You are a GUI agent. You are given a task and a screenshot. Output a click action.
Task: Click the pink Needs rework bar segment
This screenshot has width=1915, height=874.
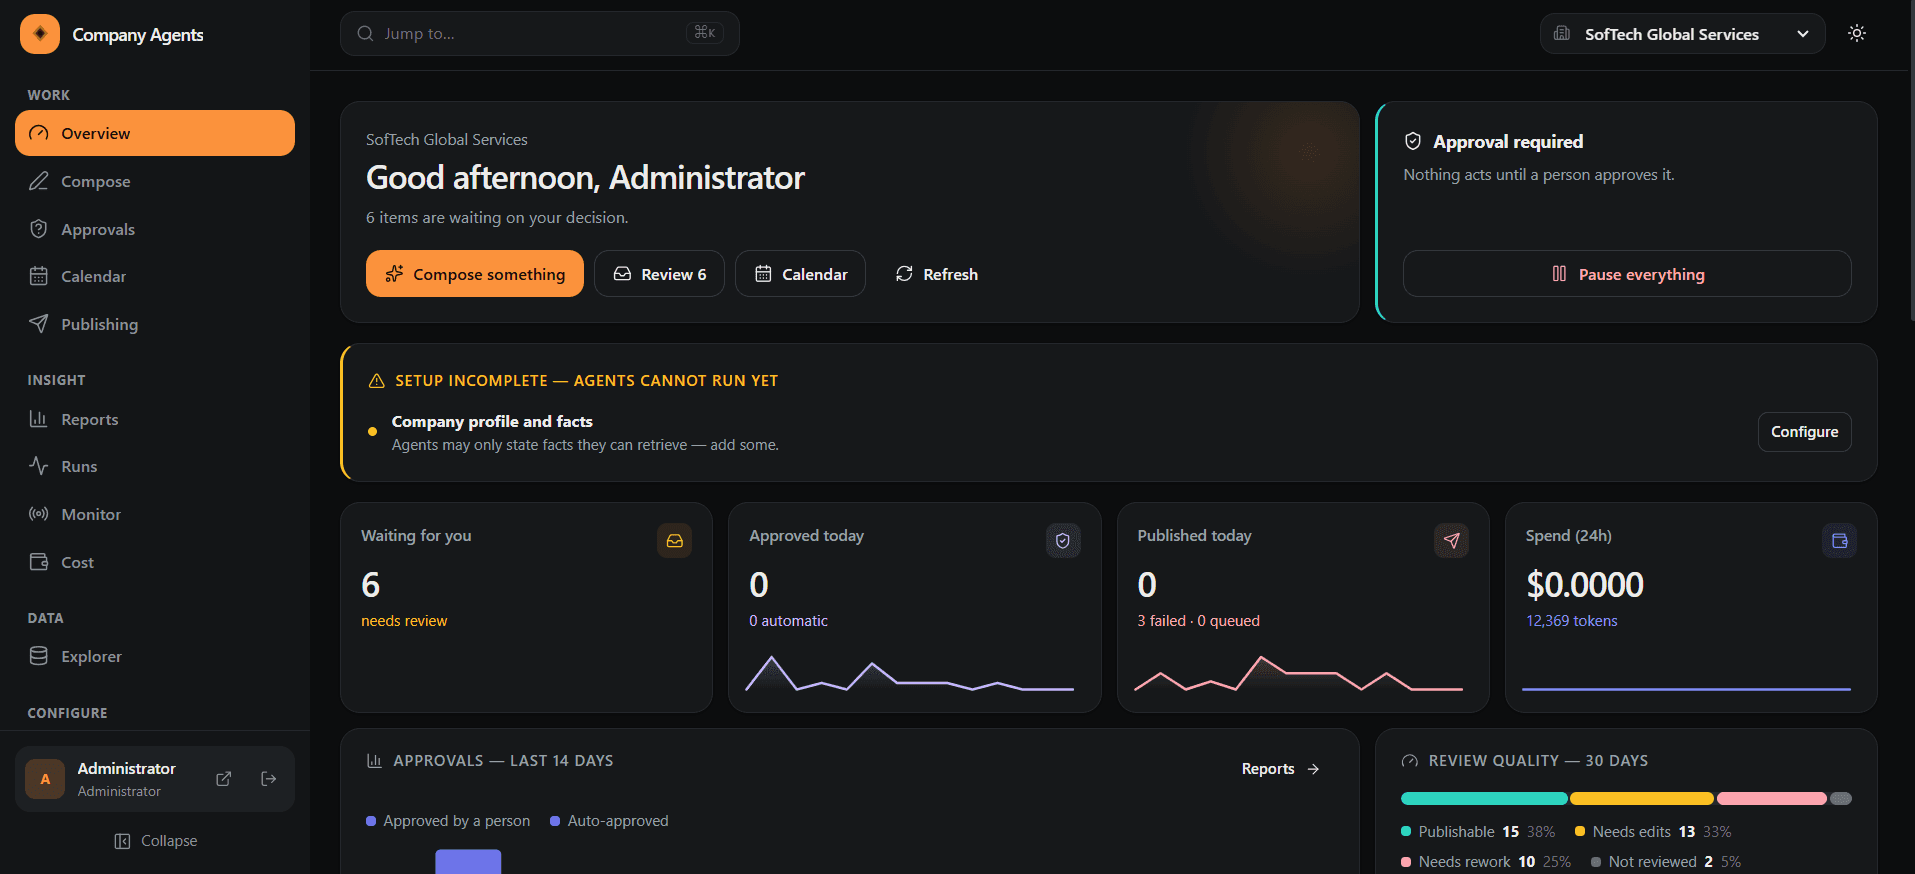[1772, 799]
